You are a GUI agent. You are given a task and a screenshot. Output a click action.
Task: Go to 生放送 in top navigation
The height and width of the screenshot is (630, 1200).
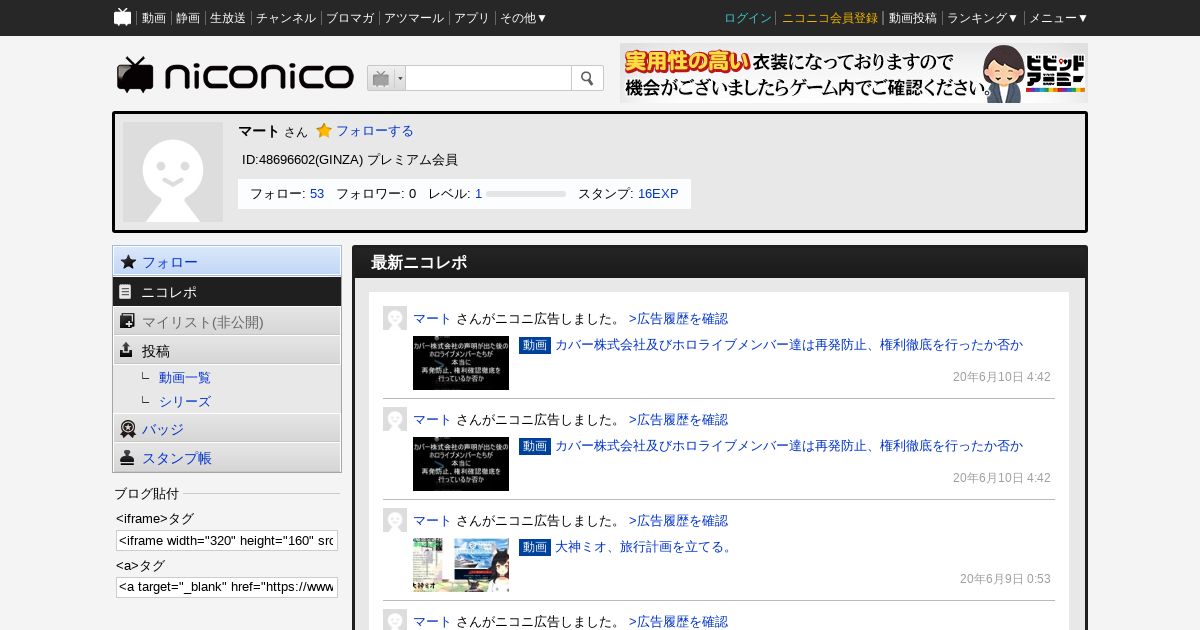(x=228, y=18)
